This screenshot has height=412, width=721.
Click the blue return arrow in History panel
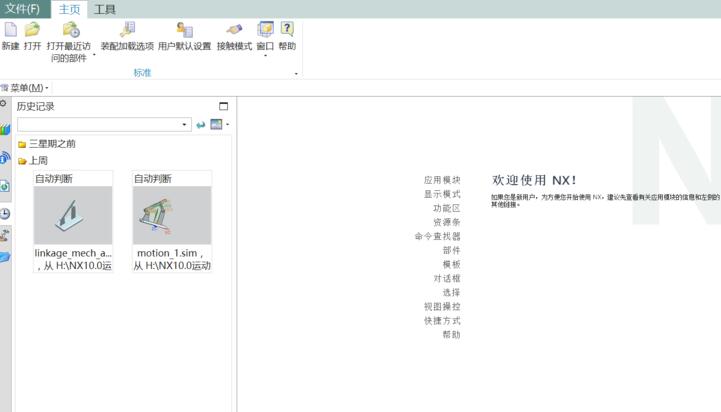(200, 125)
